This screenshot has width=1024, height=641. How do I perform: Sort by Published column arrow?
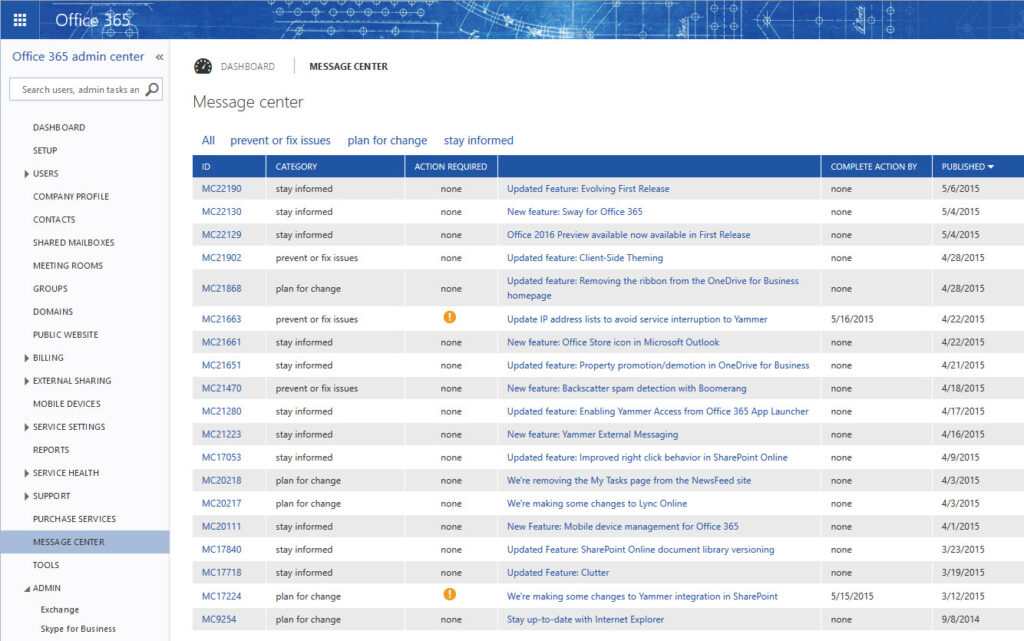click(x=991, y=167)
